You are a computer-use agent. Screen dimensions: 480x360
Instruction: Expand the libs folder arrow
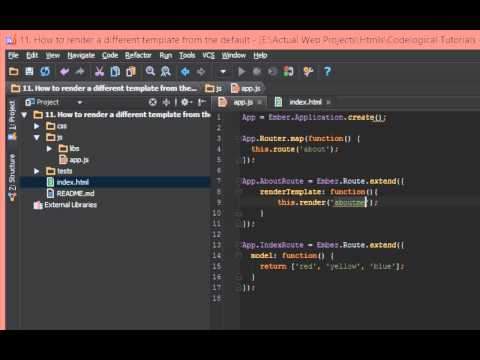click(49, 149)
